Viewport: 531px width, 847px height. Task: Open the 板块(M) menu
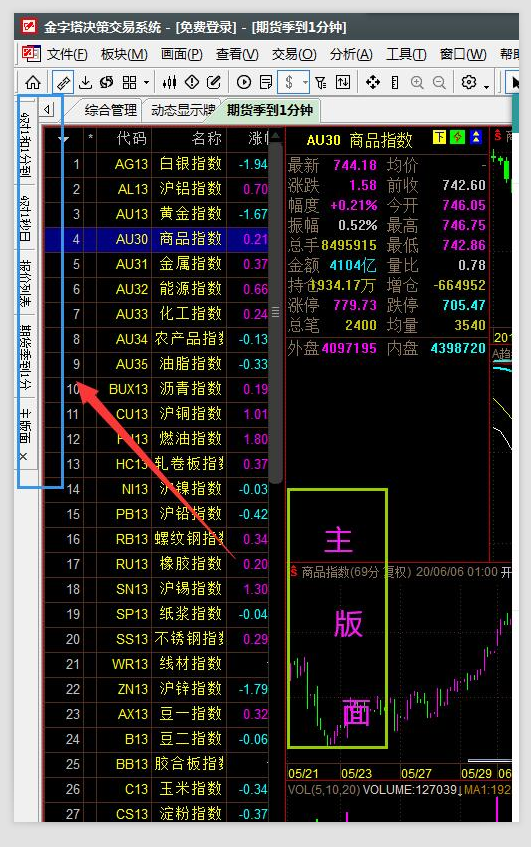tap(124, 54)
